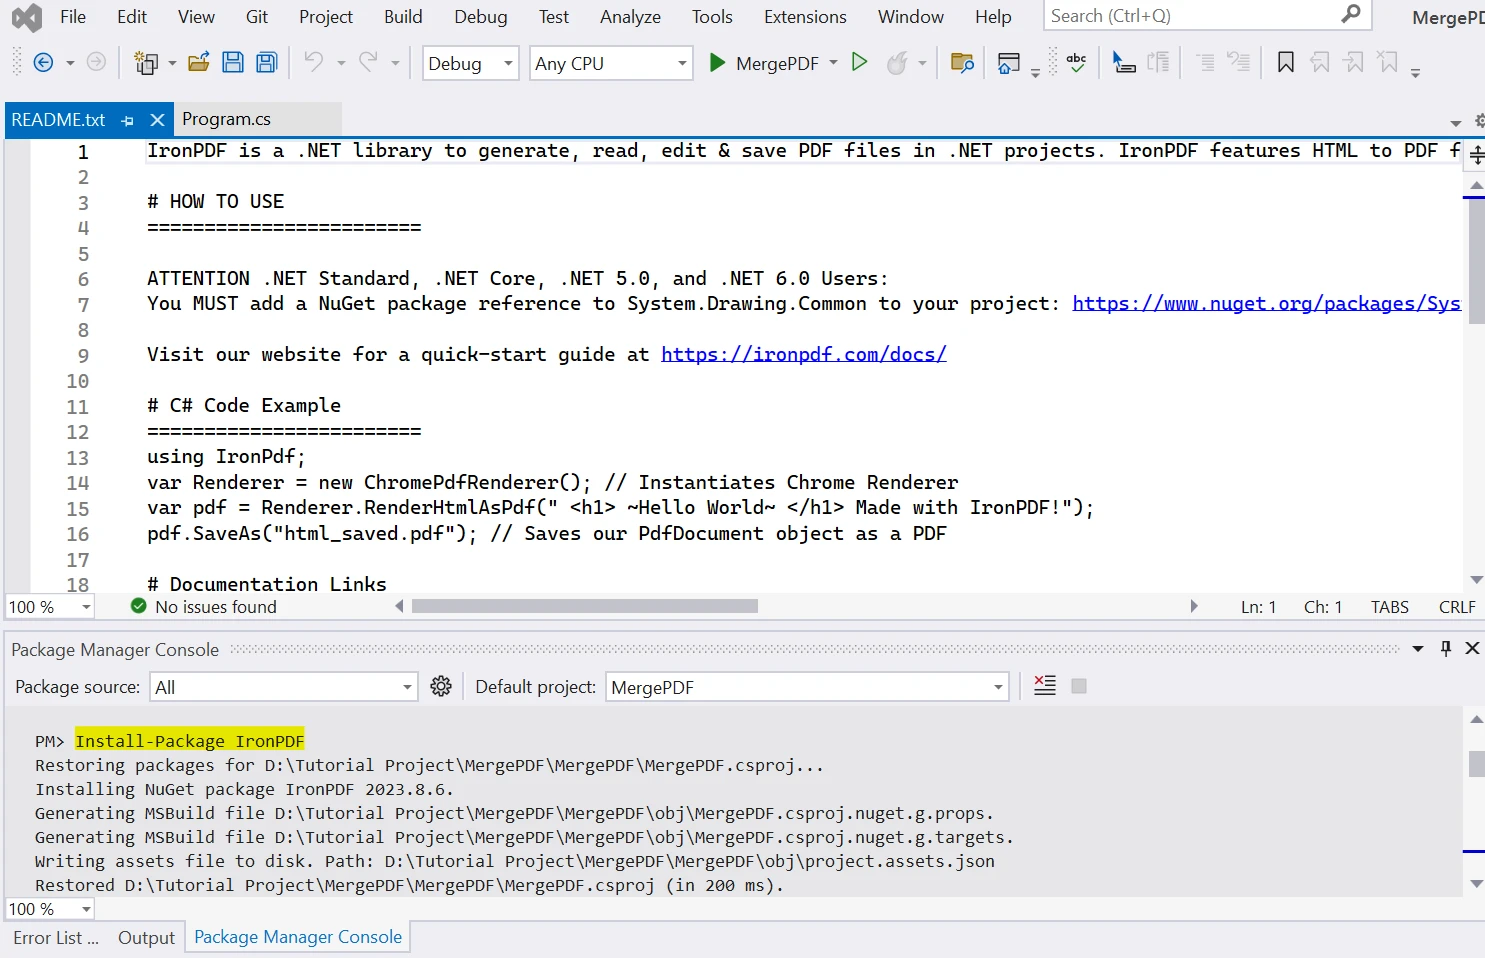Open the Project menu
The width and height of the screenshot is (1485, 958).
[326, 17]
